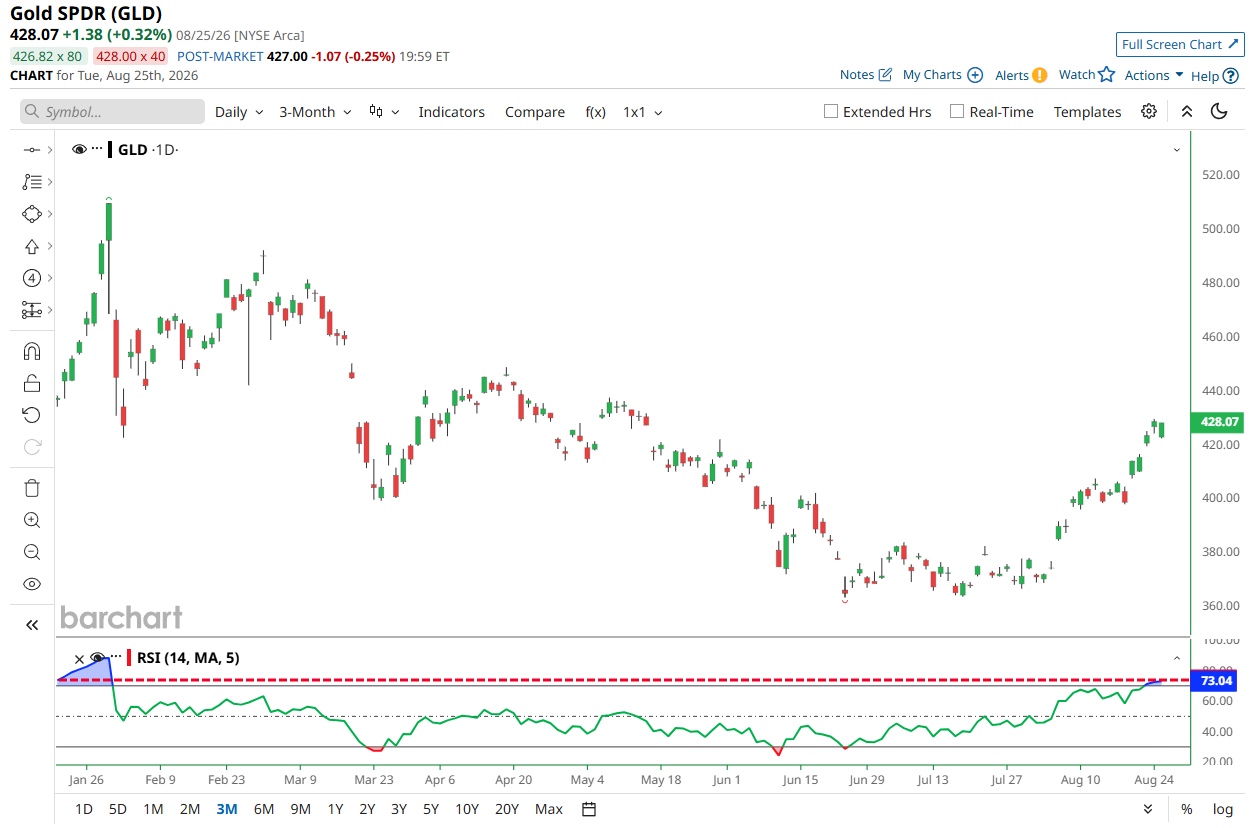Select the trend line drawing tool
The width and height of the screenshot is (1254, 828).
point(31,150)
